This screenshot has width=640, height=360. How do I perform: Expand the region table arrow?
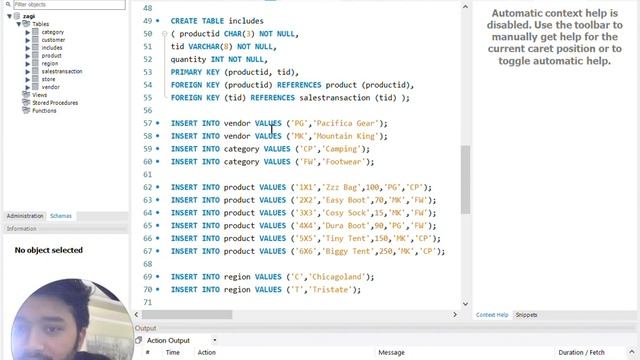pyautogui.click(x=28, y=64)
